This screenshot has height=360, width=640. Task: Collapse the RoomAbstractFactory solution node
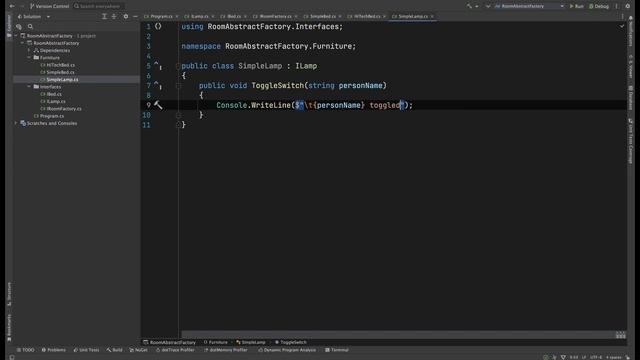coord(16,36)
